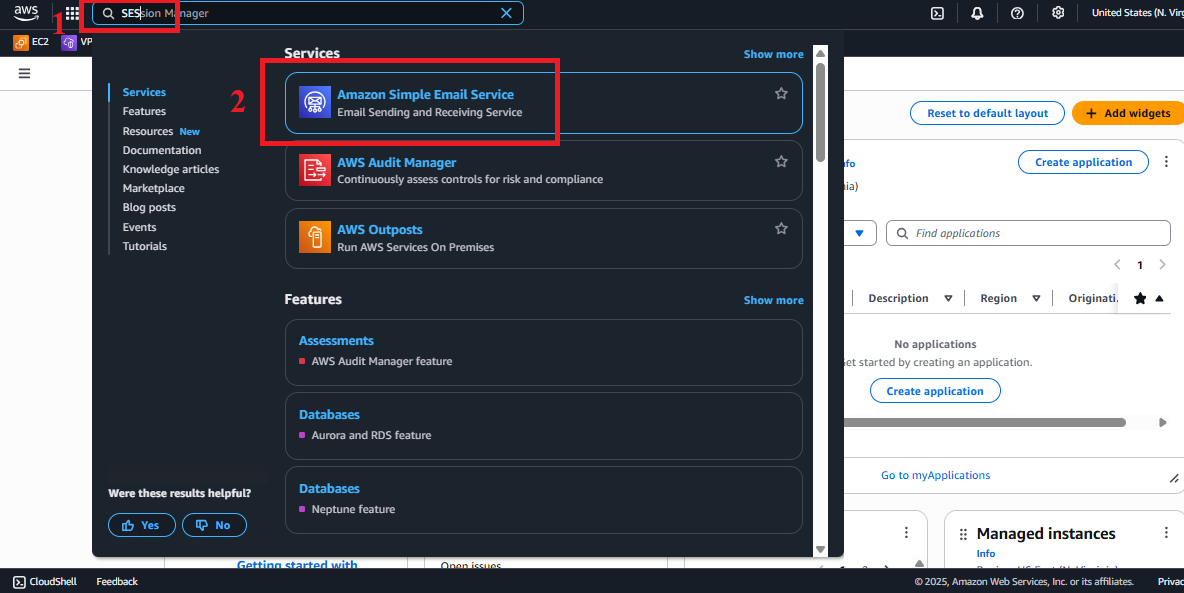The width and height of the screenshot is (1184, 593).
Task: Open Managed instances widget options
Action: click(x=1166, y=533)
